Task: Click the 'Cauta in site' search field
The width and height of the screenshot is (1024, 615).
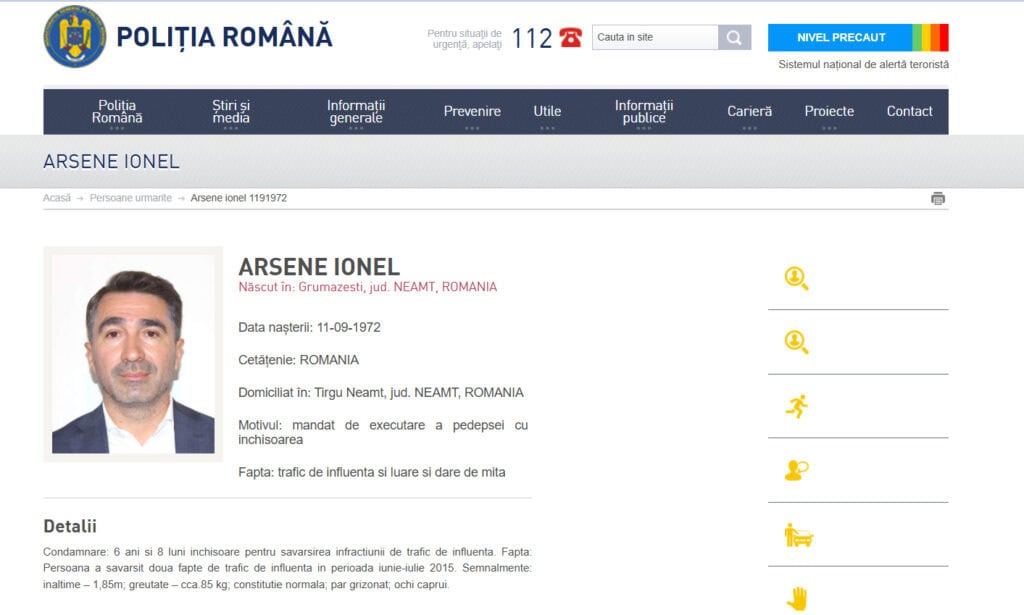Action: pos(655,37)
